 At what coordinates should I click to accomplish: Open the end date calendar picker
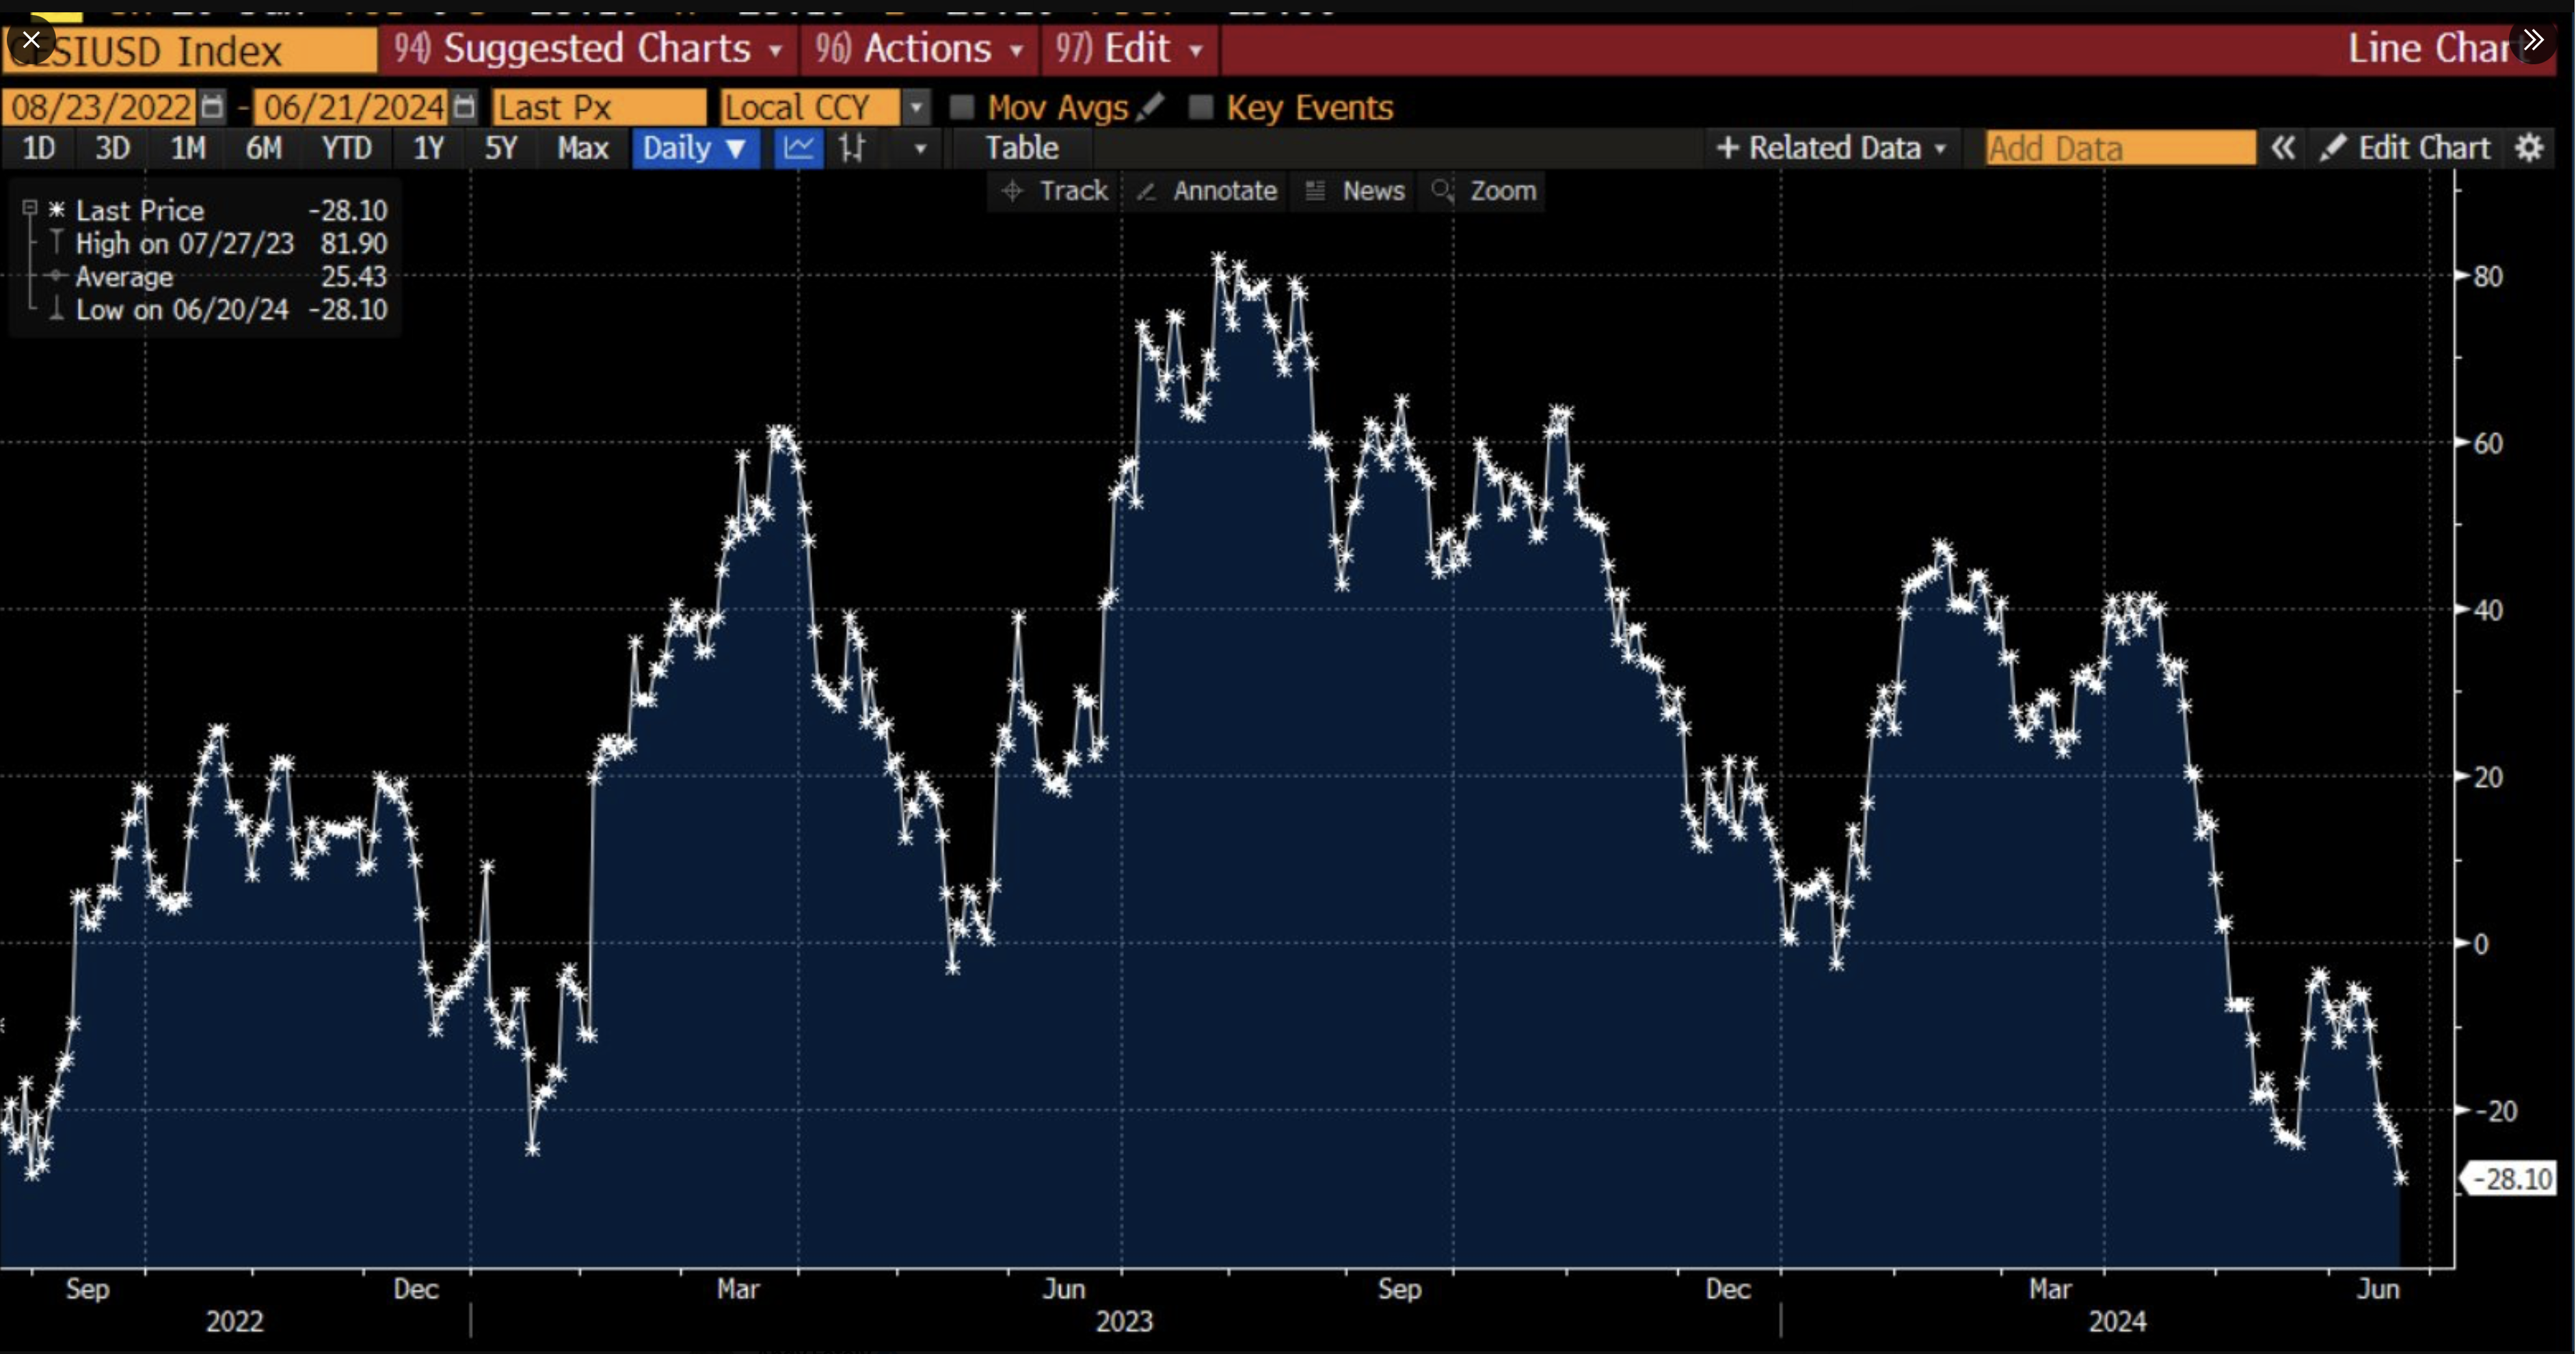pyautogui.click(x=463, y=106)
